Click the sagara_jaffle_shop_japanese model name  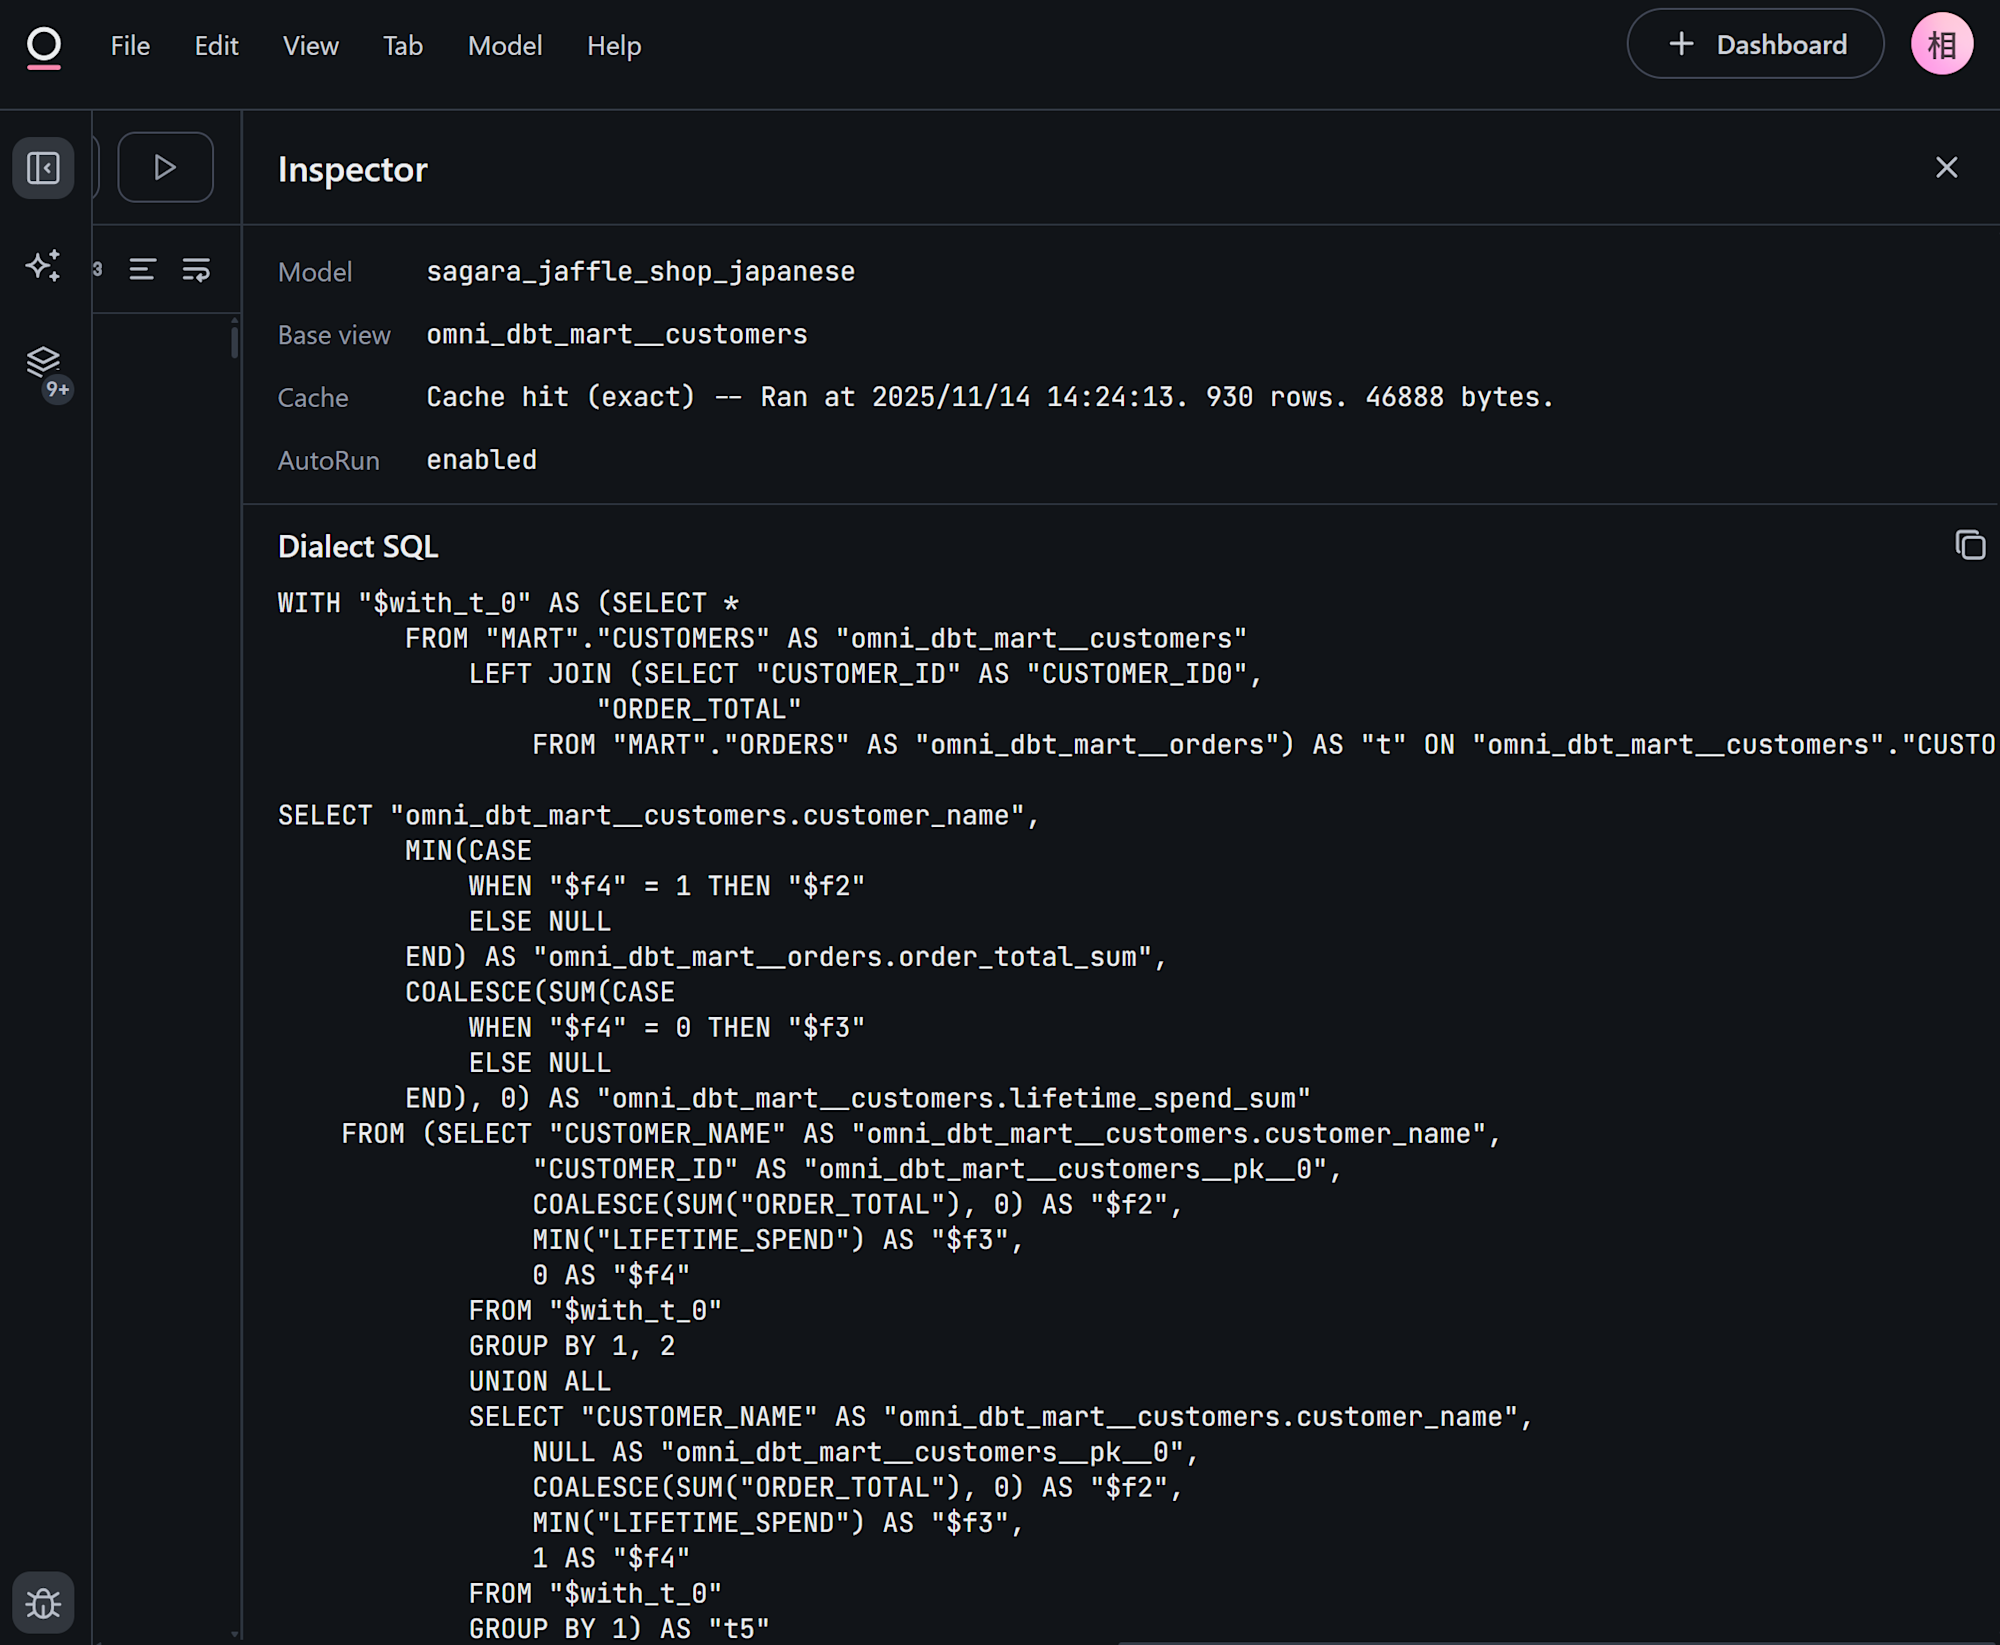tap(640, 272)
